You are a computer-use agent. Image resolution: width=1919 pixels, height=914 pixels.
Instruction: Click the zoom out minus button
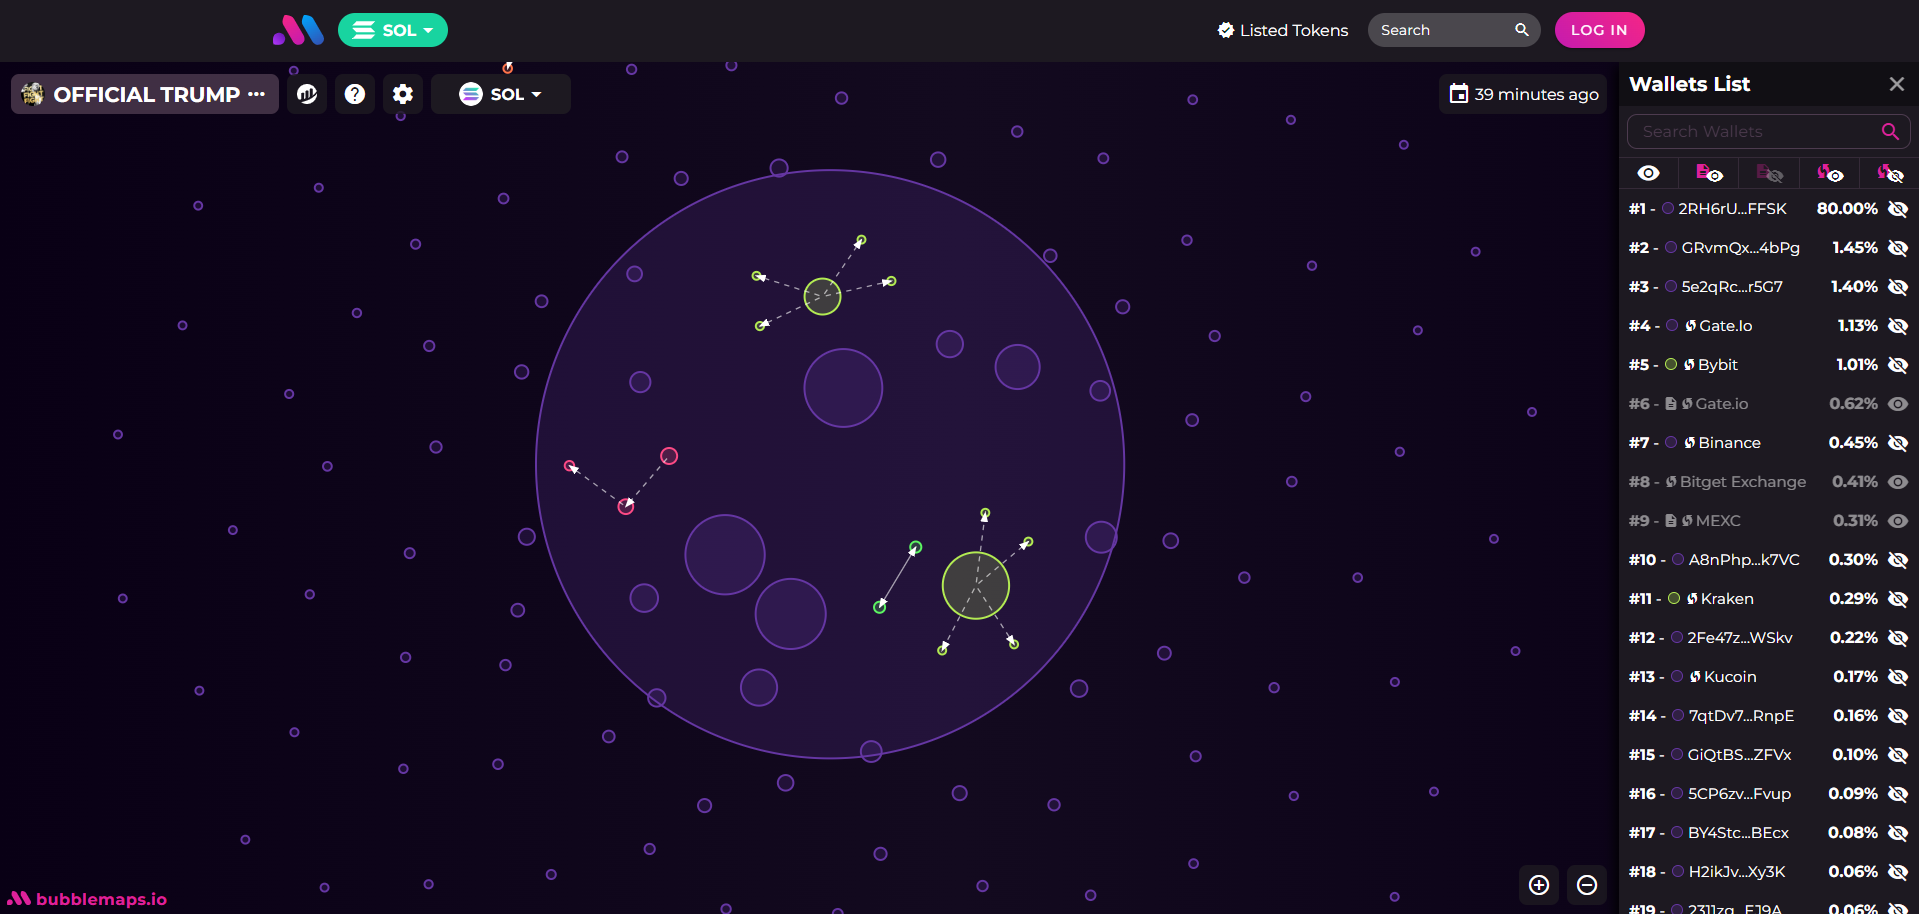(x=1587, y=885)
